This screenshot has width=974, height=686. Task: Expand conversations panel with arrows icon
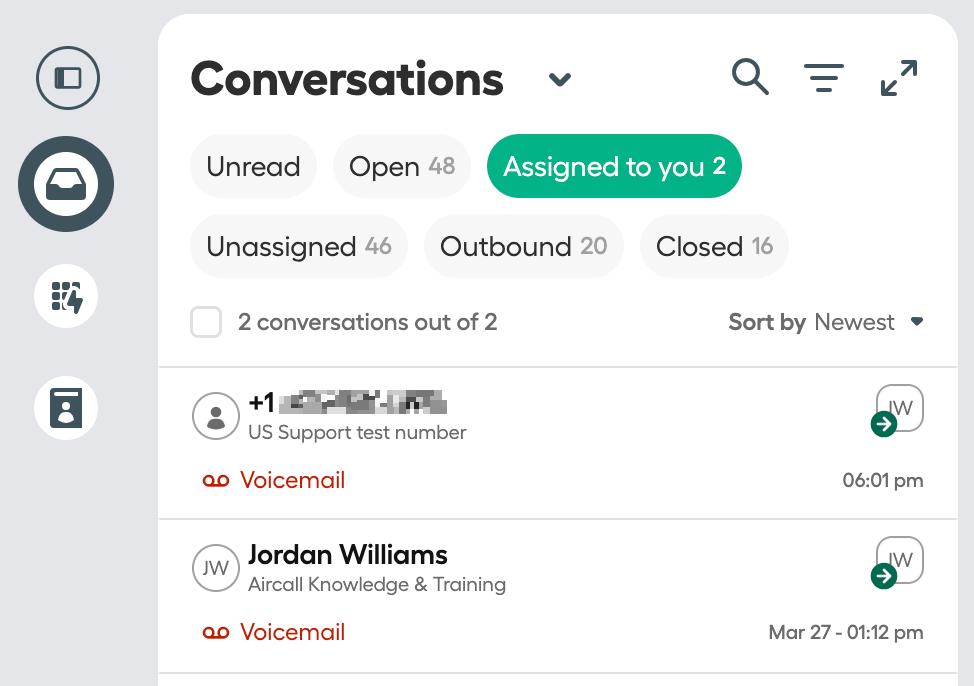[899, 78]
